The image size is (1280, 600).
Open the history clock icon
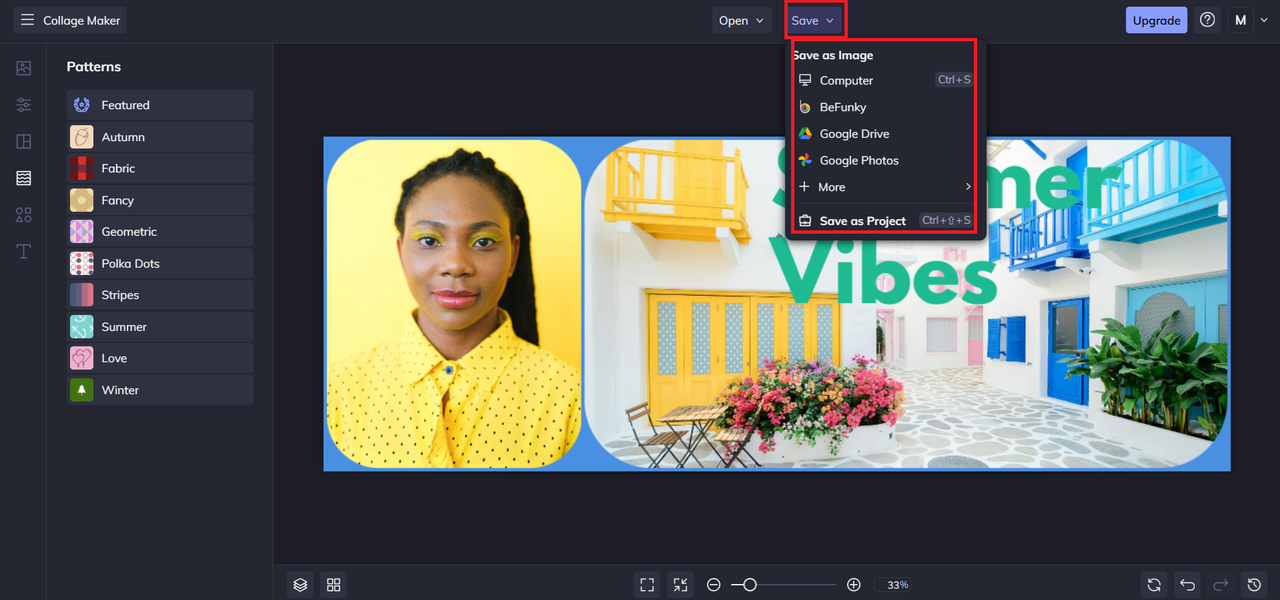(x=1254, y=584)
